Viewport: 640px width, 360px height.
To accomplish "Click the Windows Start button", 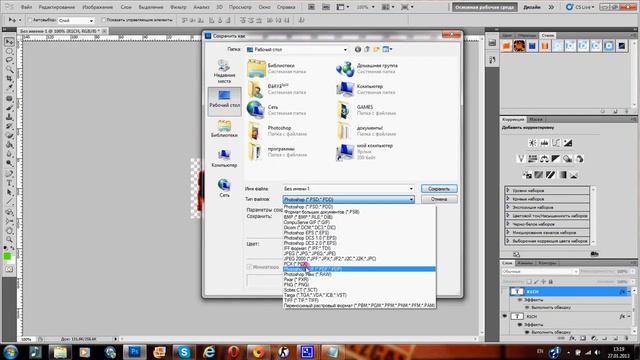I will 10,352.
